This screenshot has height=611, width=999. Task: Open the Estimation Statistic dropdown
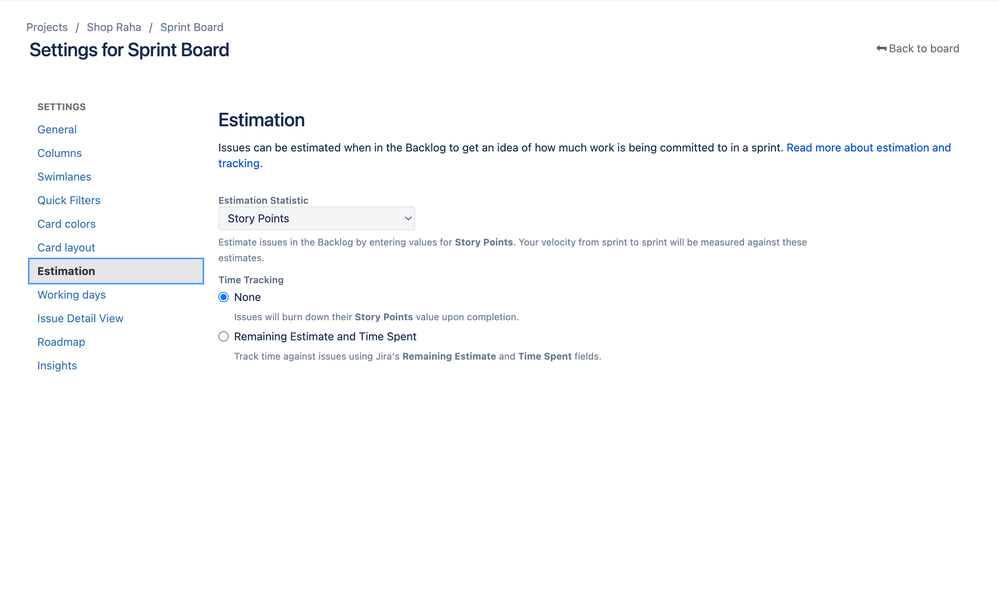click(x=316, y=218)
